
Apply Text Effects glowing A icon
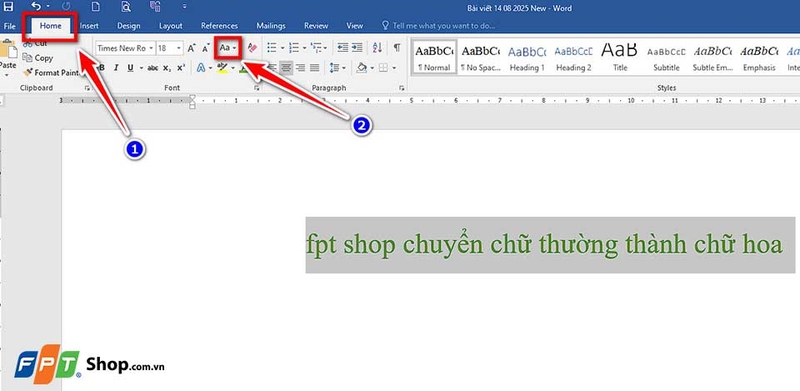point(201,67)
